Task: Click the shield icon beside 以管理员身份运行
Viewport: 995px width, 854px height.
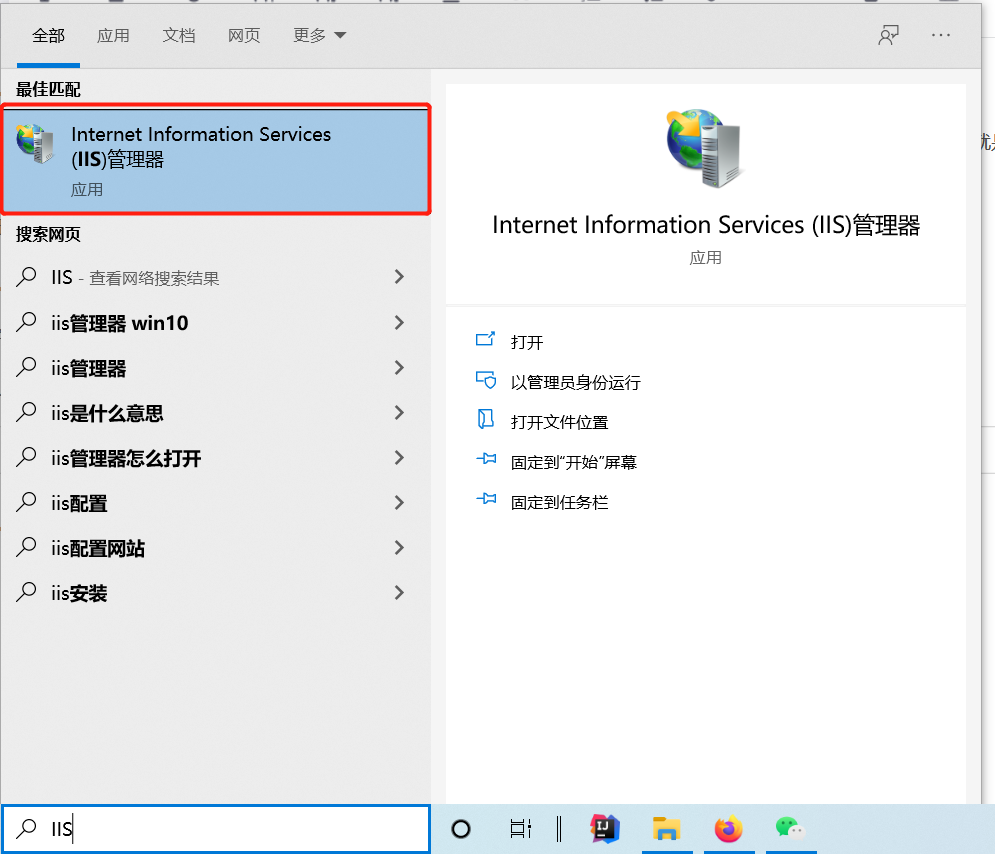Action: coord(486,379)
